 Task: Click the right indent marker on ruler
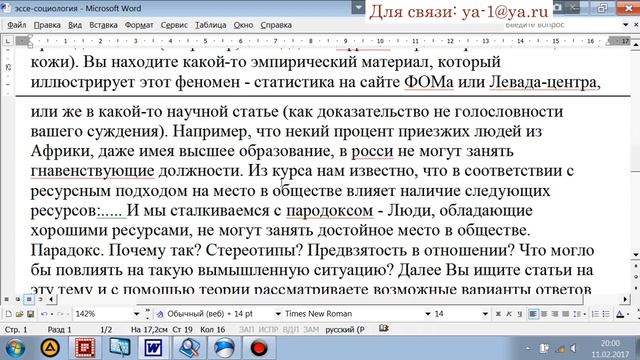click(607, 43)
